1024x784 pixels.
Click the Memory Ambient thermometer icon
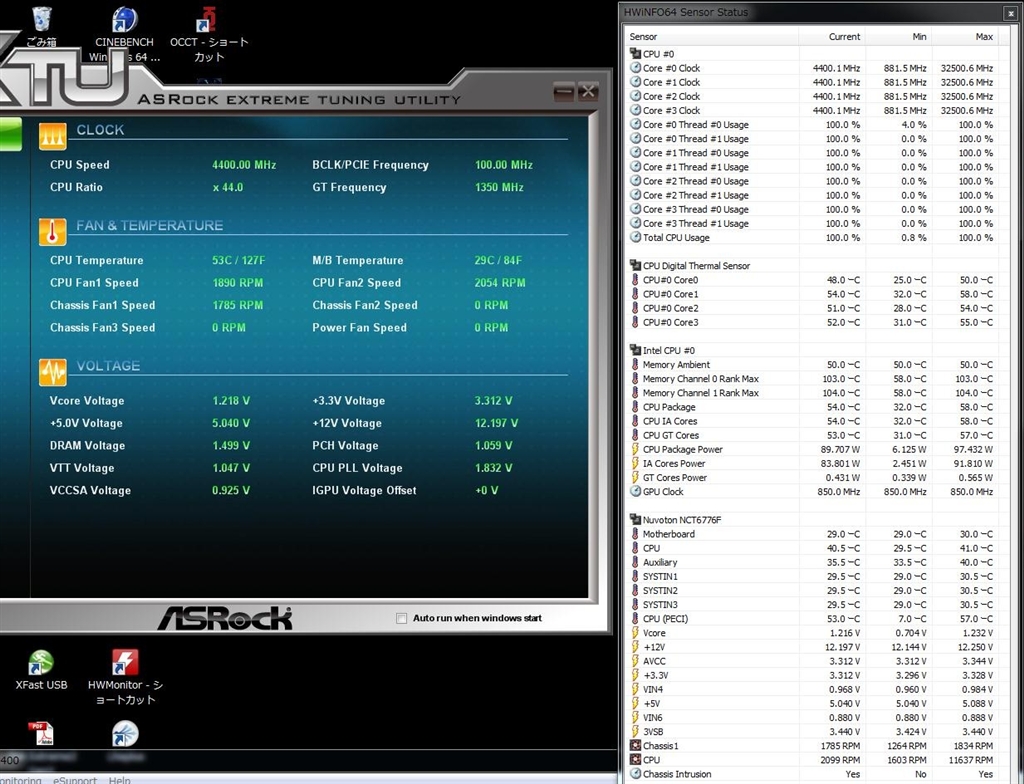coord(635,365)
